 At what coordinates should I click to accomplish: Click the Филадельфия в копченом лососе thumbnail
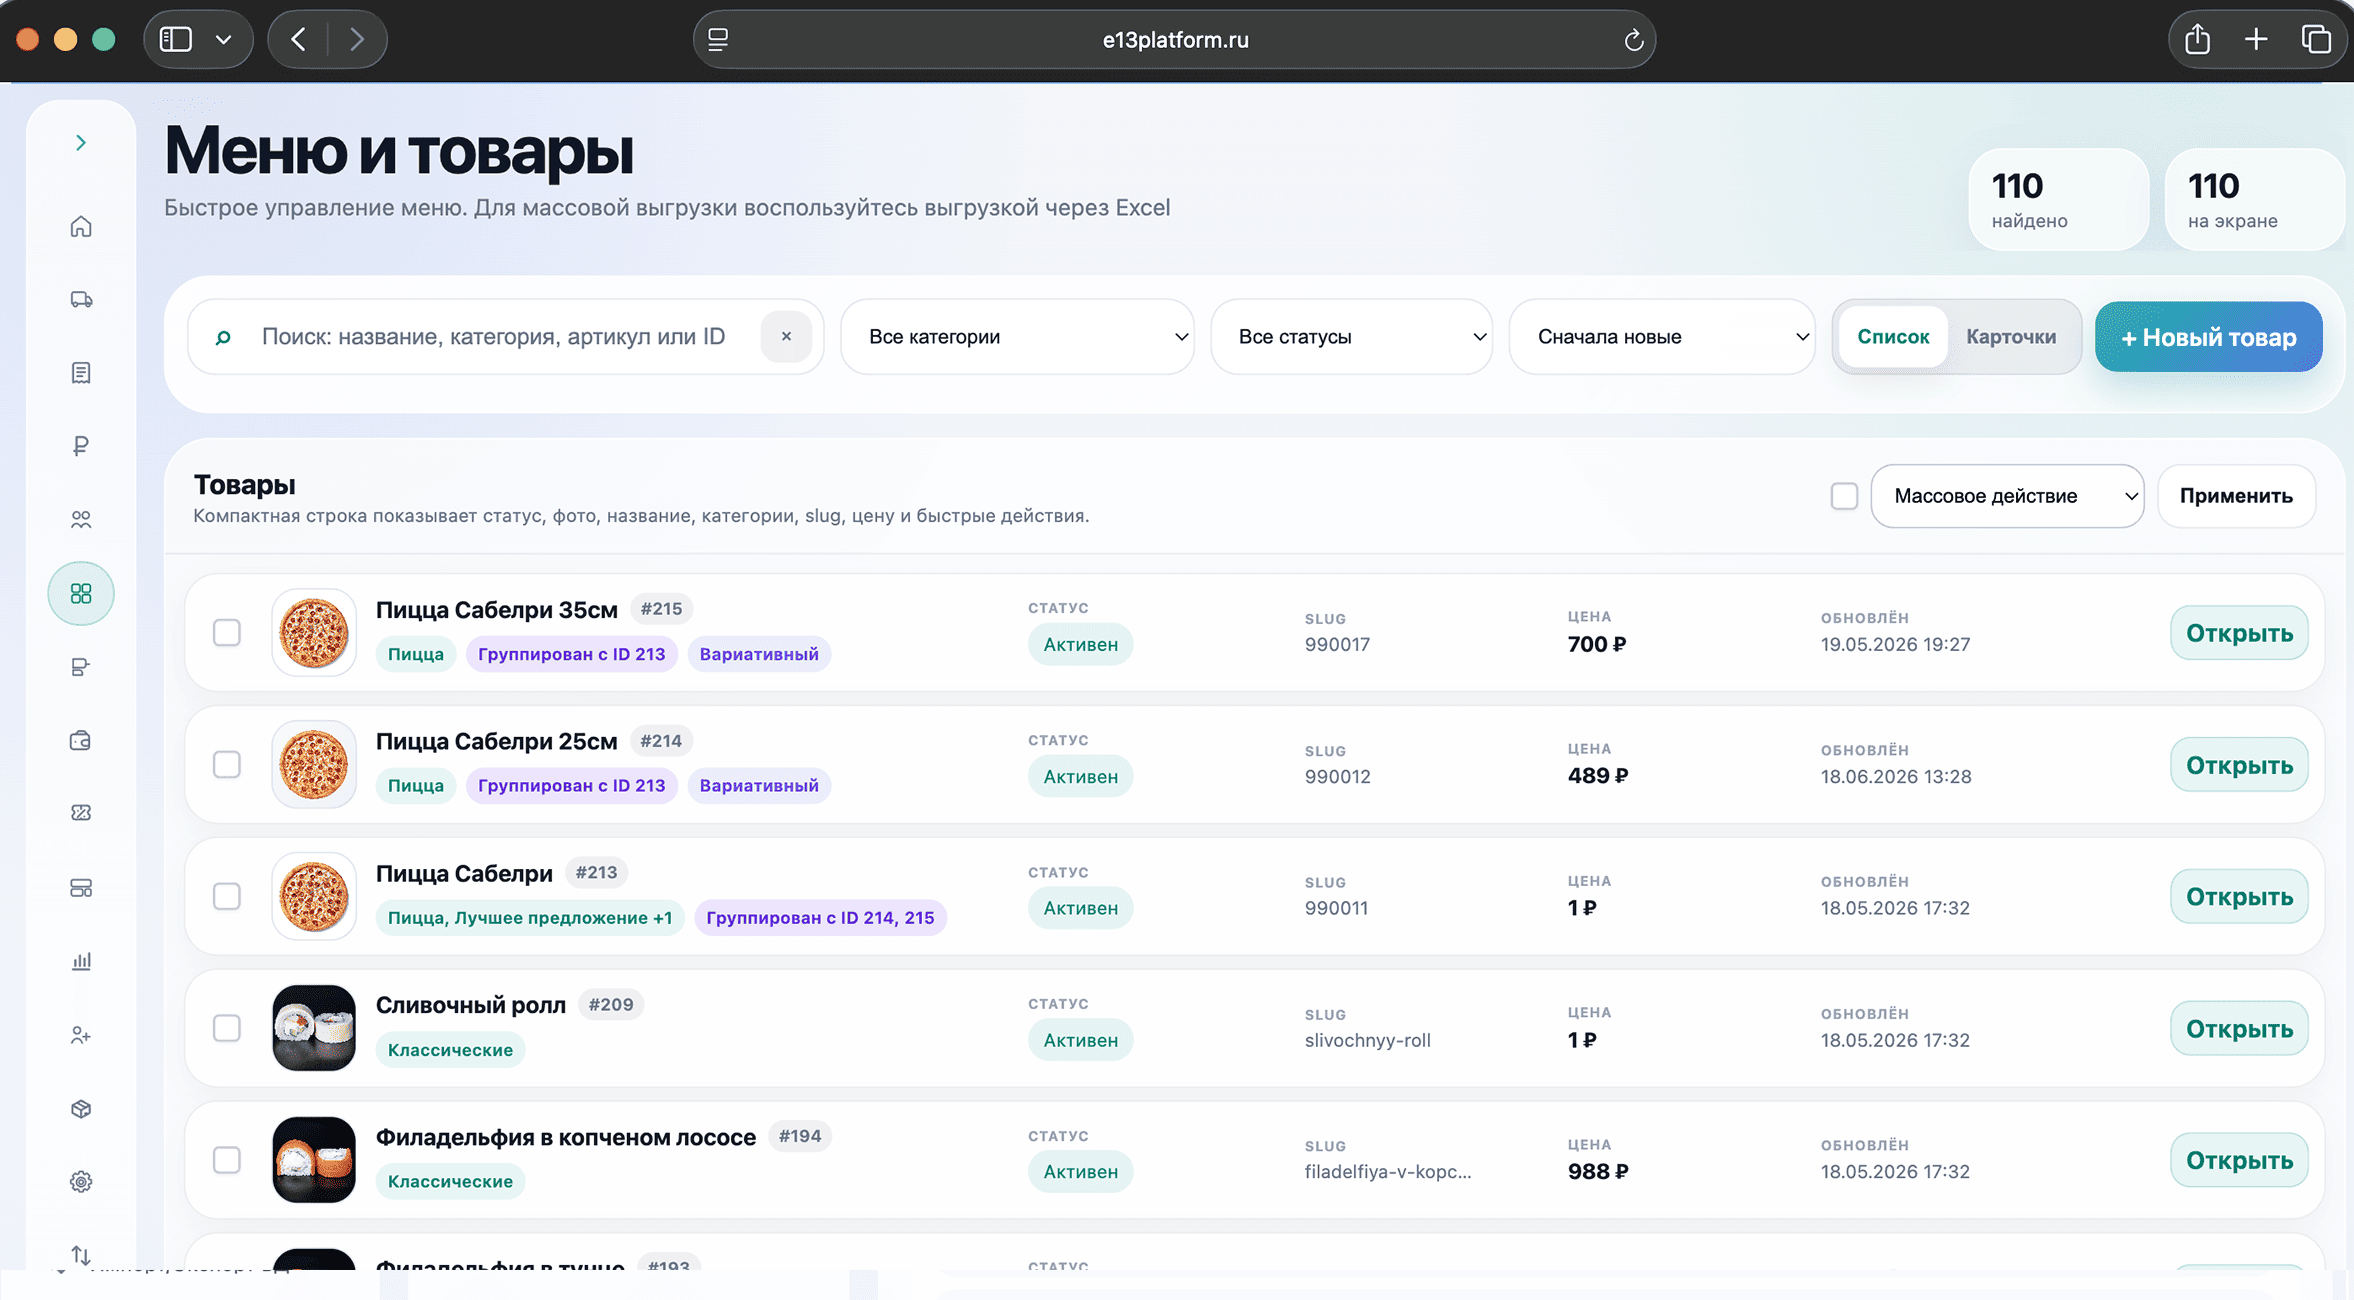(314, 1160)
